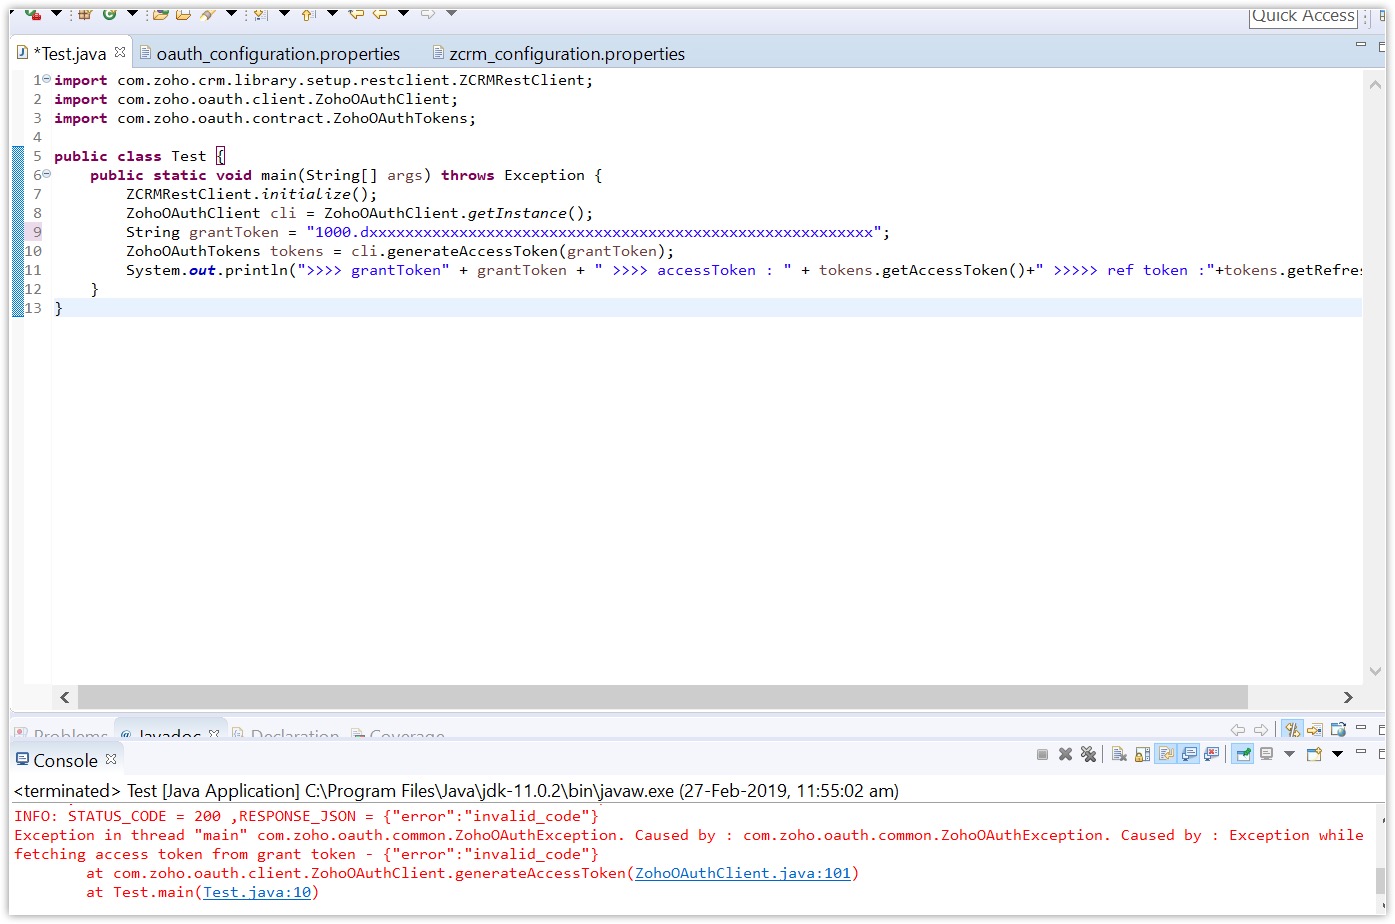Image resolution: width=1395 pixels, height=924 pixels.
Task: Click the editor horizontal scrollbar left arrow
Action: pyautogui.click(x=65, y=697)
